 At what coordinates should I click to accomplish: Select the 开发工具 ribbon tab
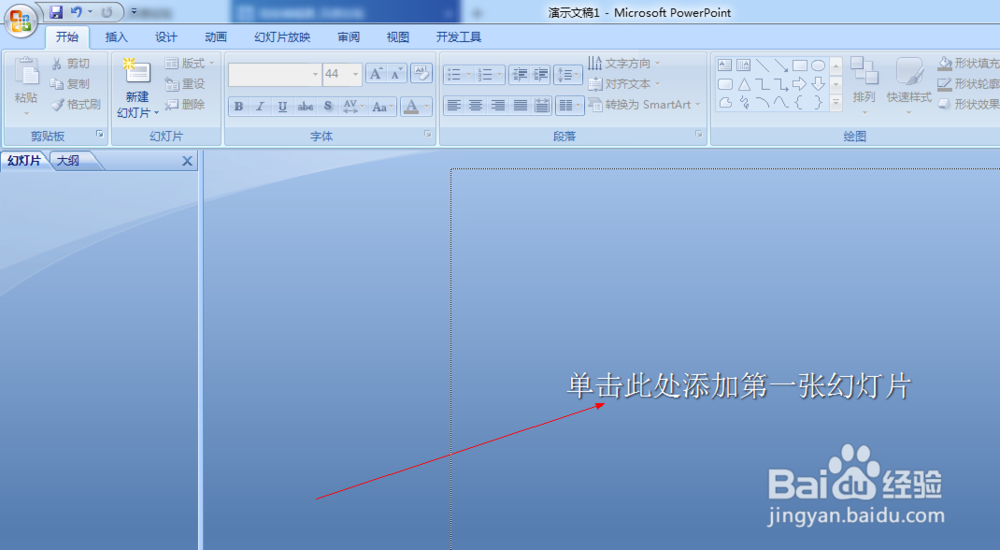pos(458,37)
